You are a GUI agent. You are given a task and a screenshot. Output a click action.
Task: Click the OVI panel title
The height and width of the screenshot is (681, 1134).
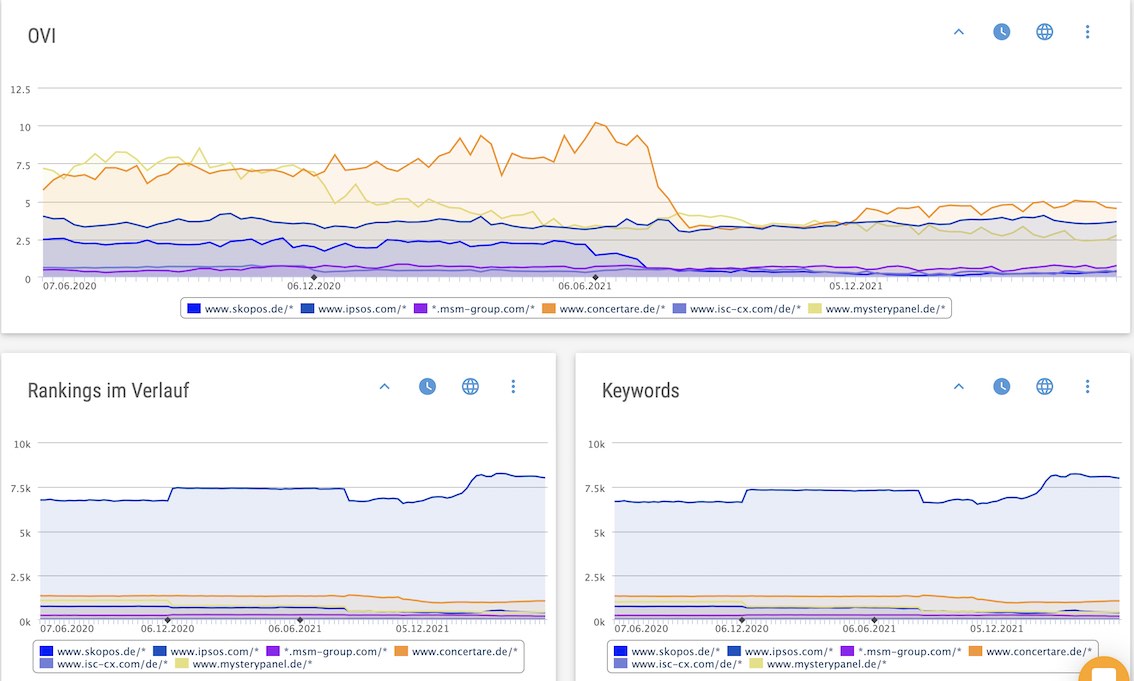41,36
